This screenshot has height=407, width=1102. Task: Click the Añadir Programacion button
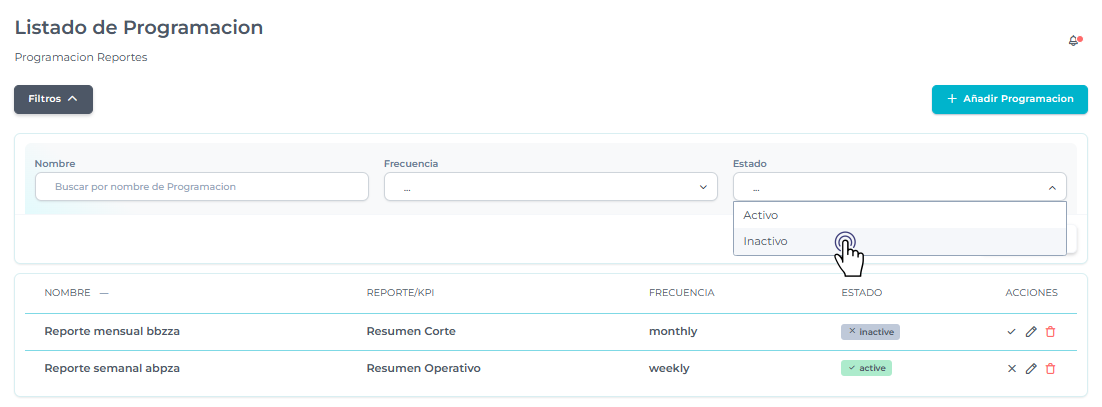point(1009,99)
